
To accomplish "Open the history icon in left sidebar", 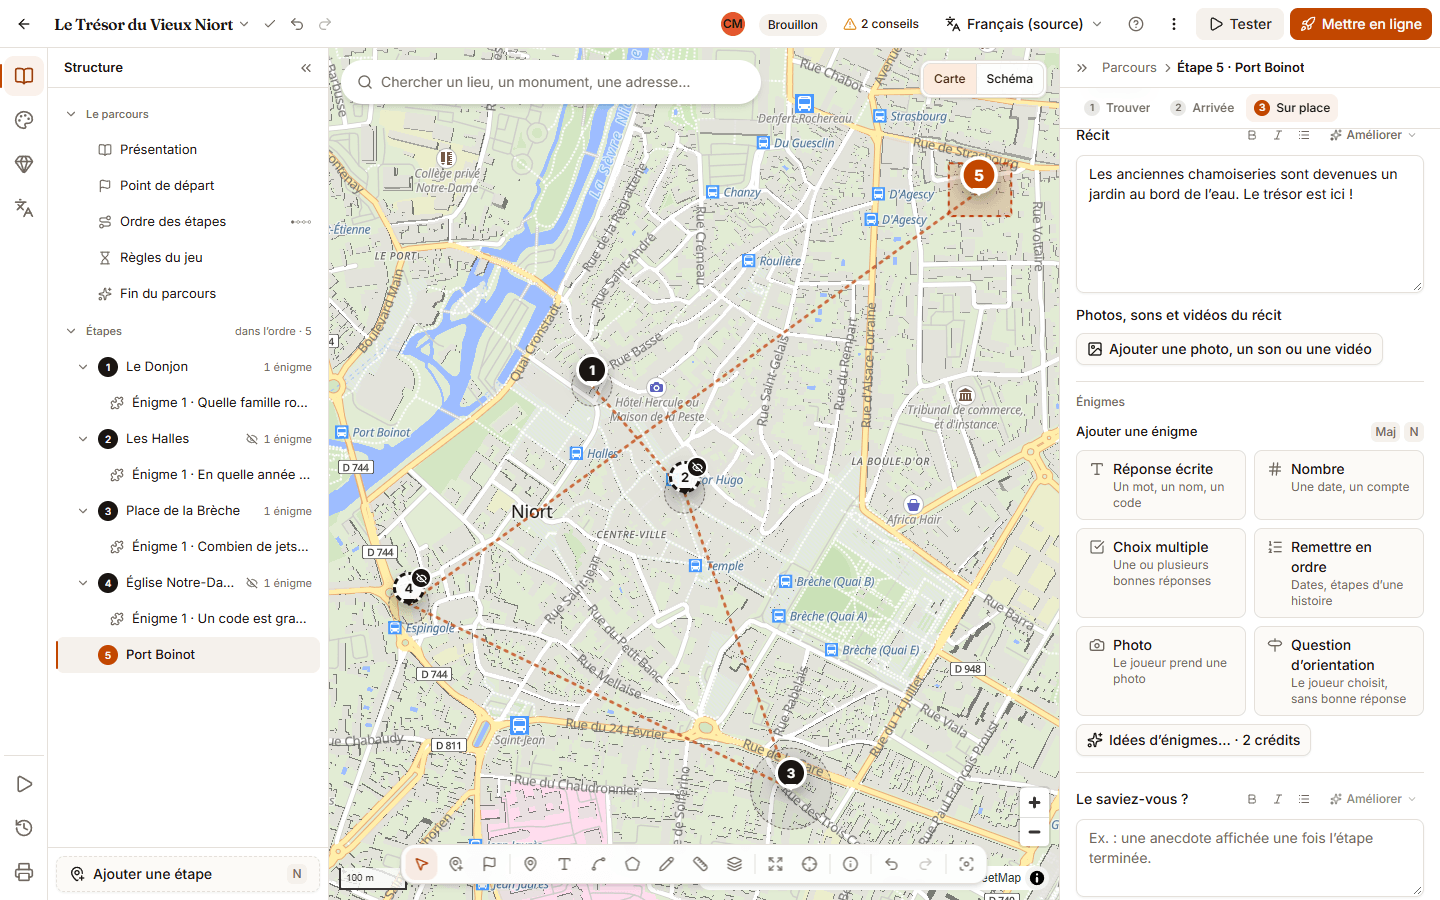I will coord(24,828).
